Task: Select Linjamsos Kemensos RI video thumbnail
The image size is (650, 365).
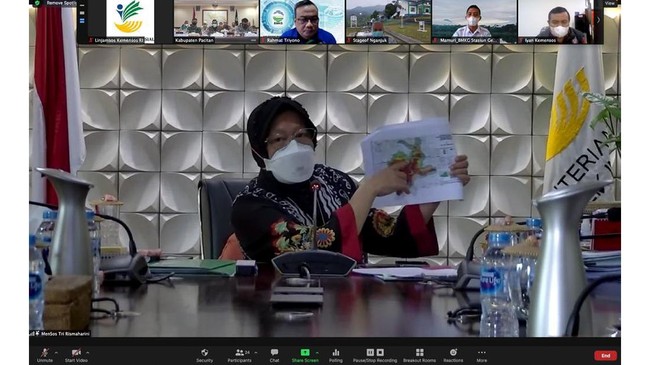Action: 130,22
